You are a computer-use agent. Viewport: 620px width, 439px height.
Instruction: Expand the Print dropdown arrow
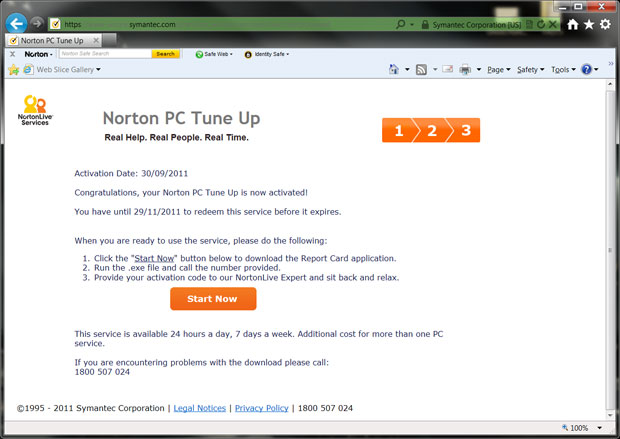point(478,70)
